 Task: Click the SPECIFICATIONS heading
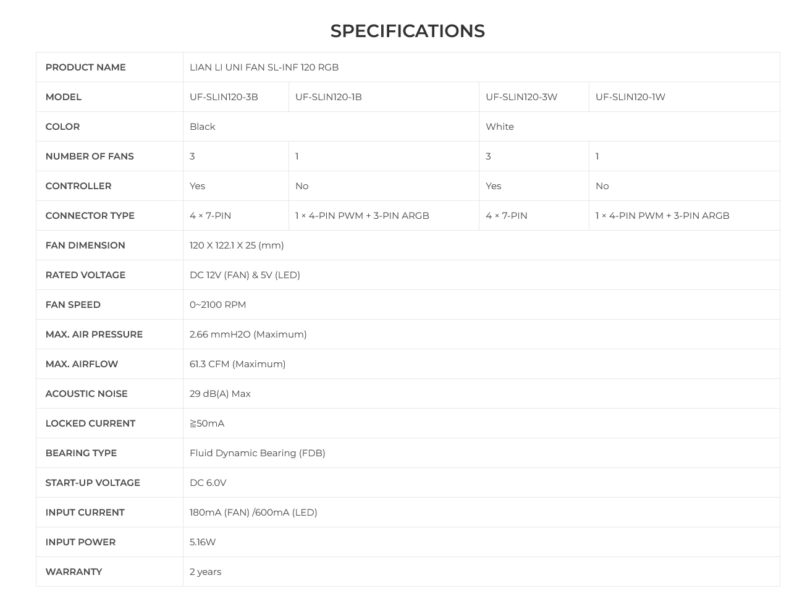click(407, 31)
